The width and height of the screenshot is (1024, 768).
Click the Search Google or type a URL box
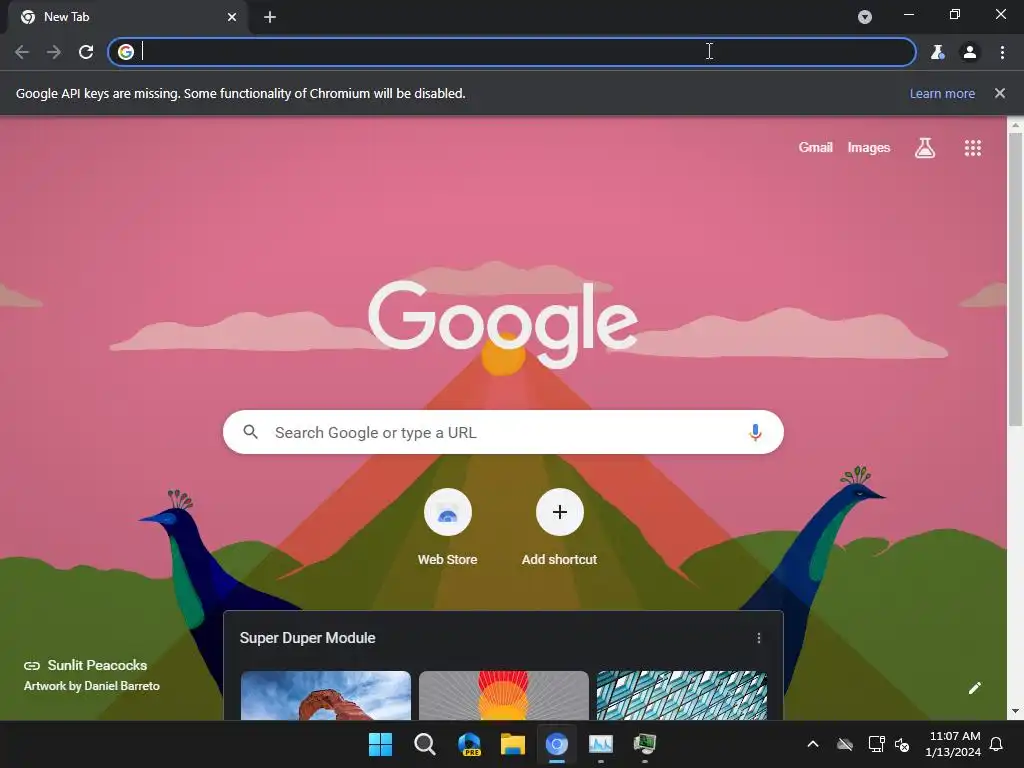point(503,432)
